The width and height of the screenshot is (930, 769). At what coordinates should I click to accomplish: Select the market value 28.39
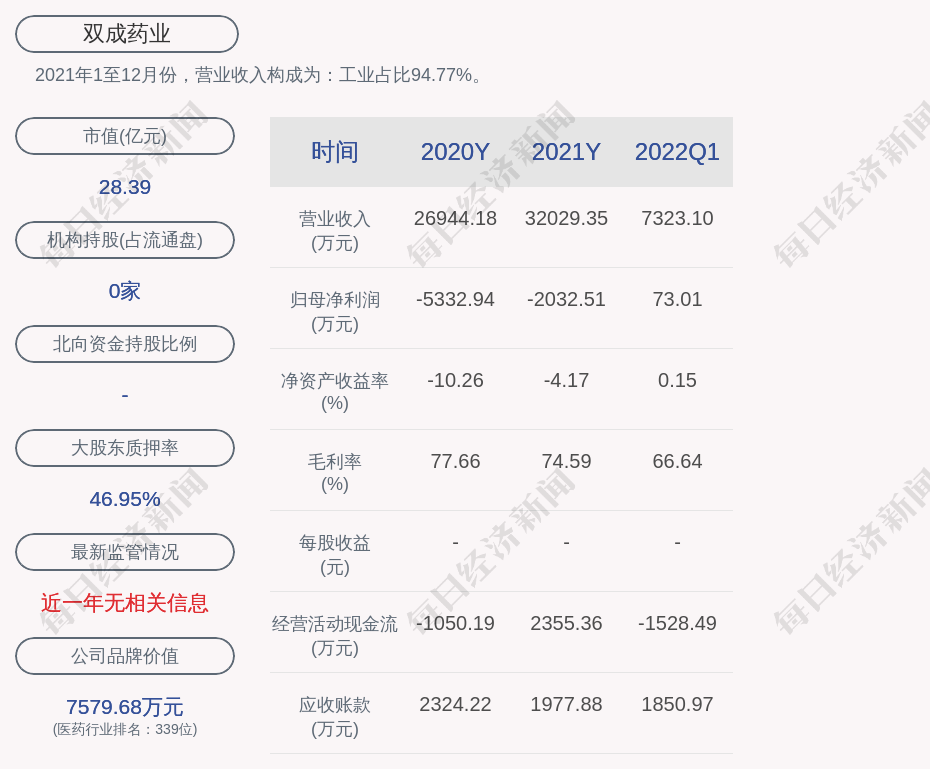tap(125, 187)
